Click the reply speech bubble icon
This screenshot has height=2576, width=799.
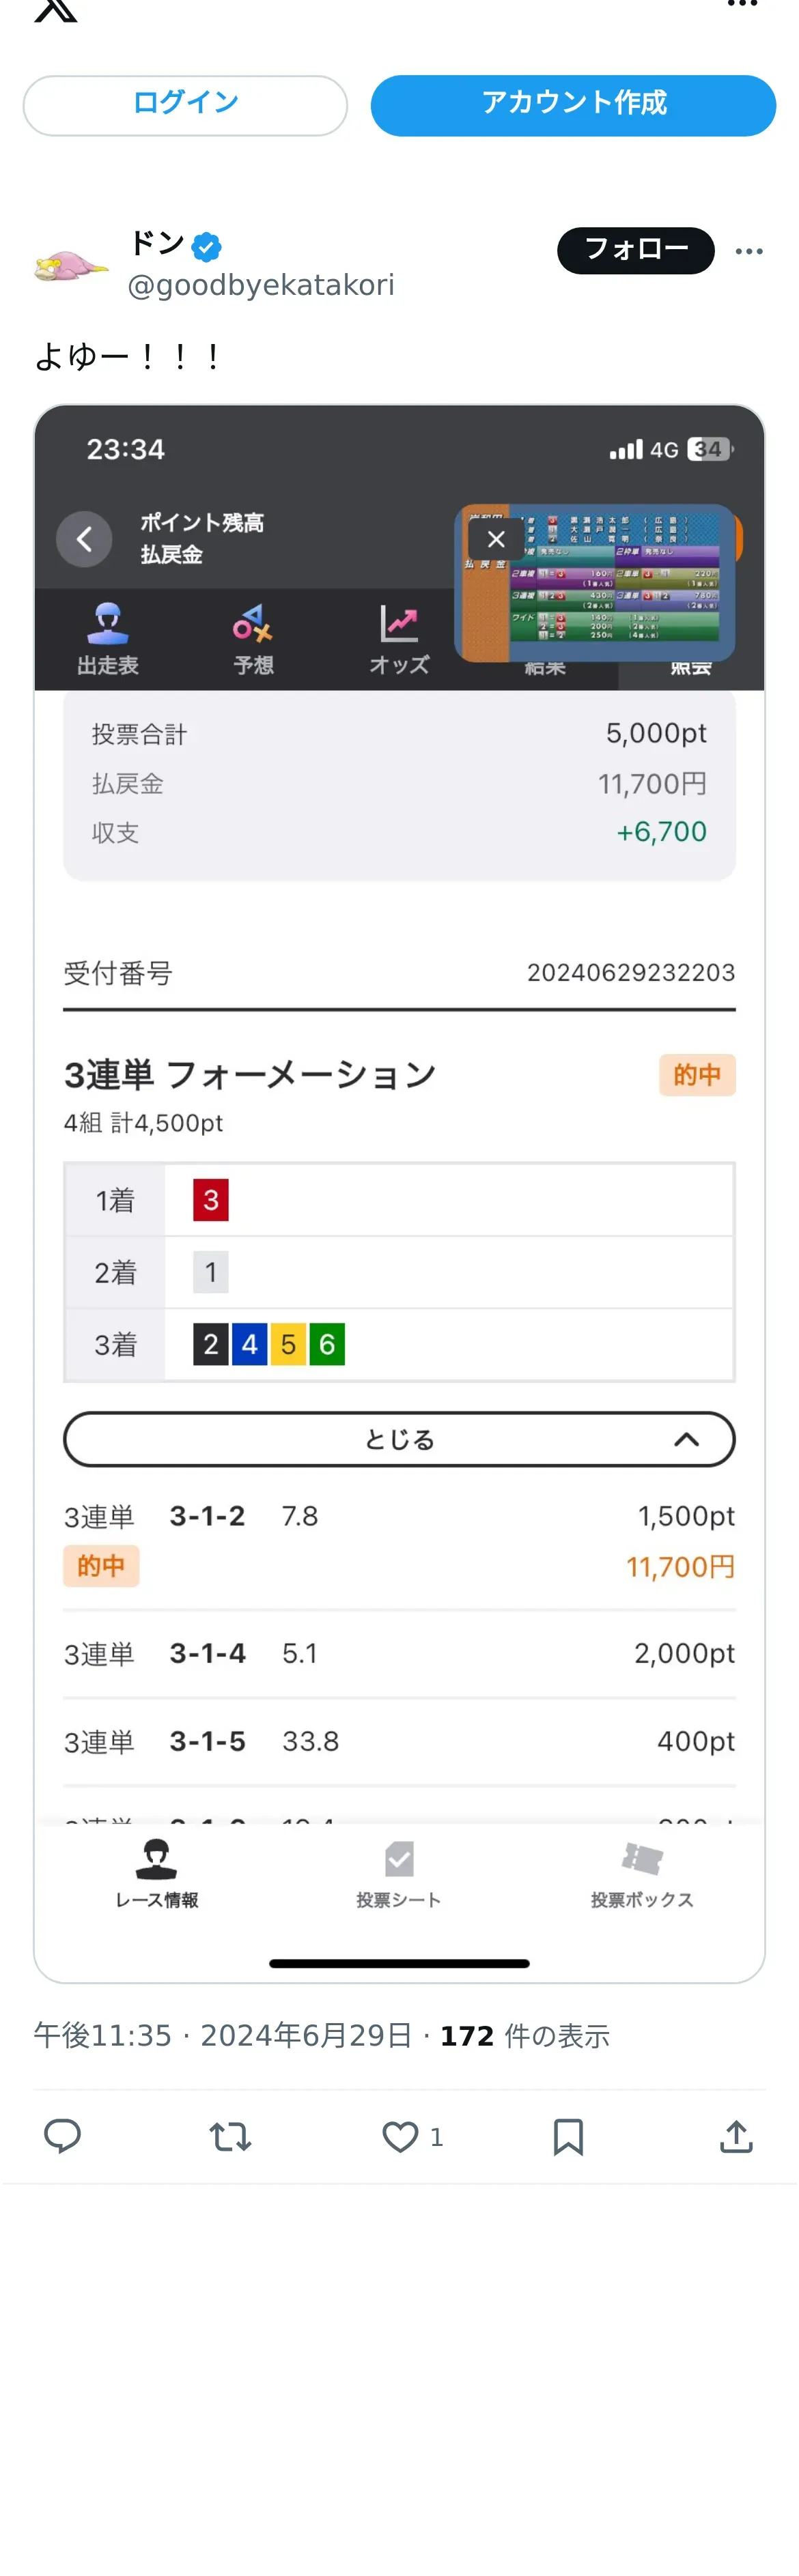point(62,2136)
